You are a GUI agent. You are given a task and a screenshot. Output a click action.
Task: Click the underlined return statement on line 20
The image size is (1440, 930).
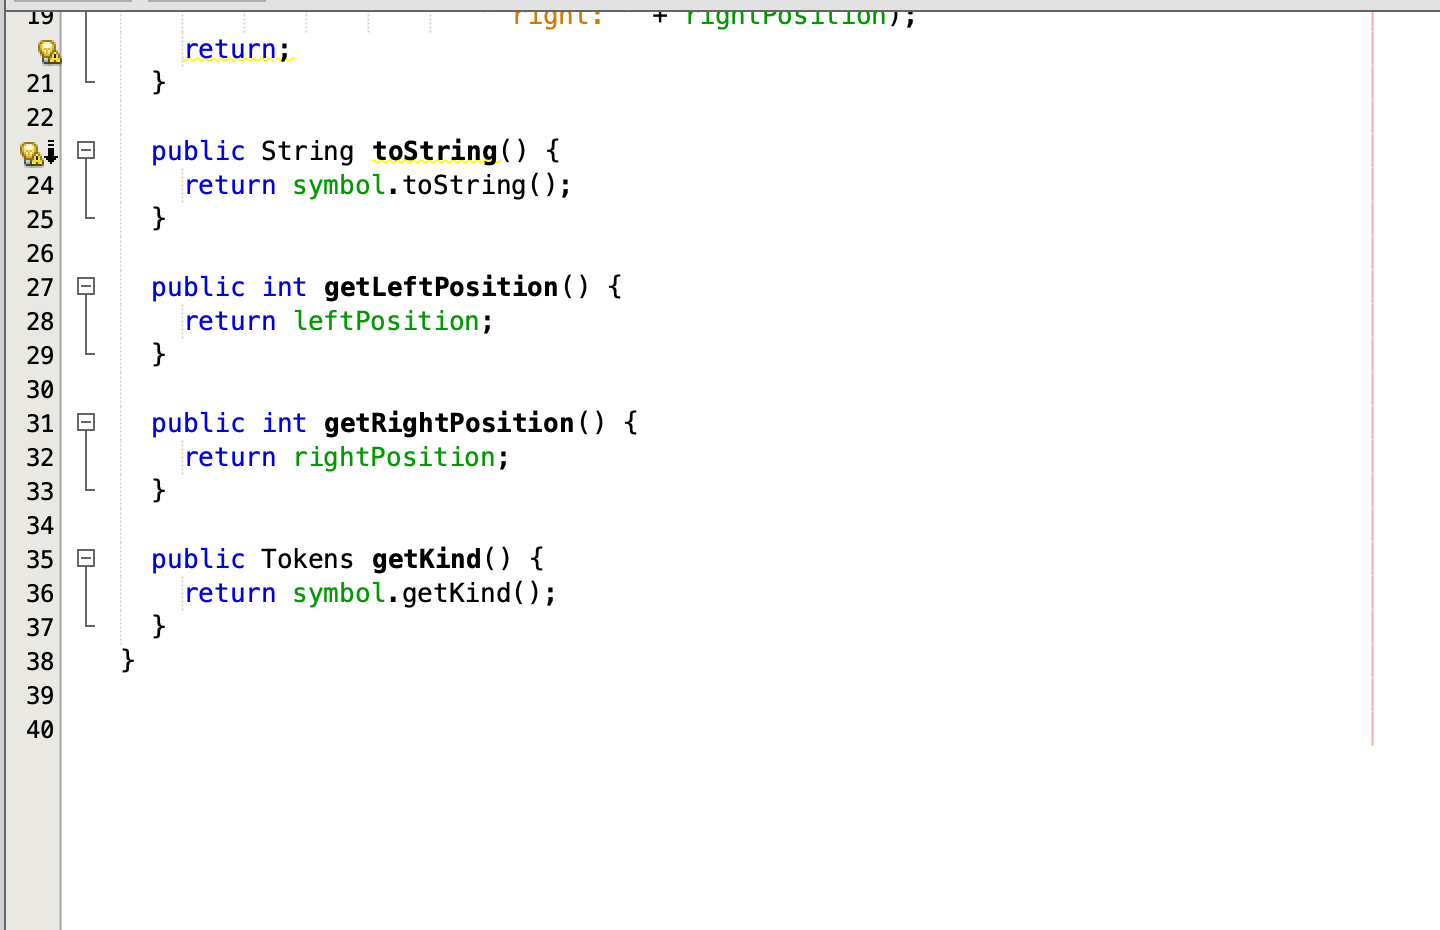(x=230, y=48)
